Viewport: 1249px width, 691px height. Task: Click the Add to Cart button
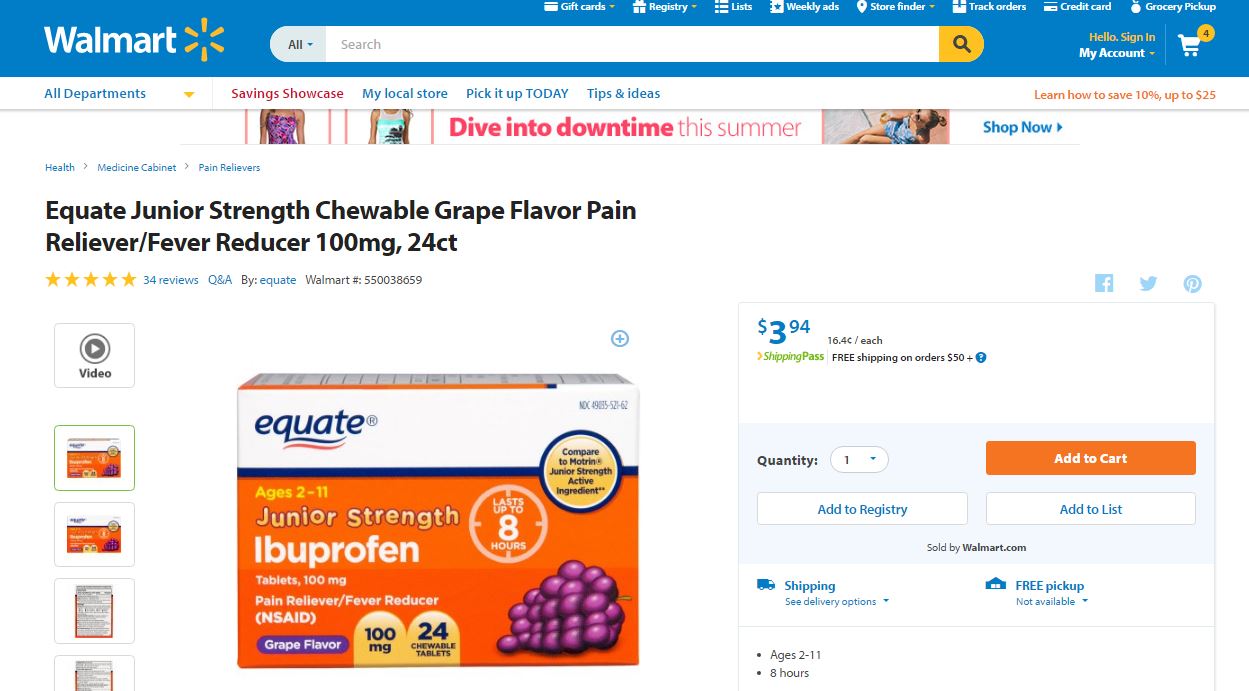[x=1090, y=458]
